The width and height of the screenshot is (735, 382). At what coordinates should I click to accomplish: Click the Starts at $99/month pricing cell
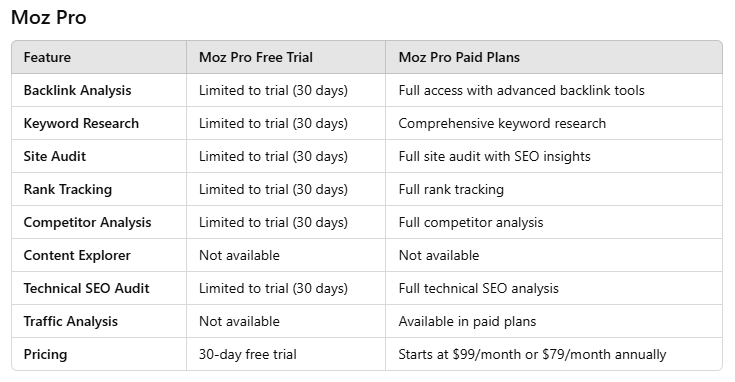[532, 354]
